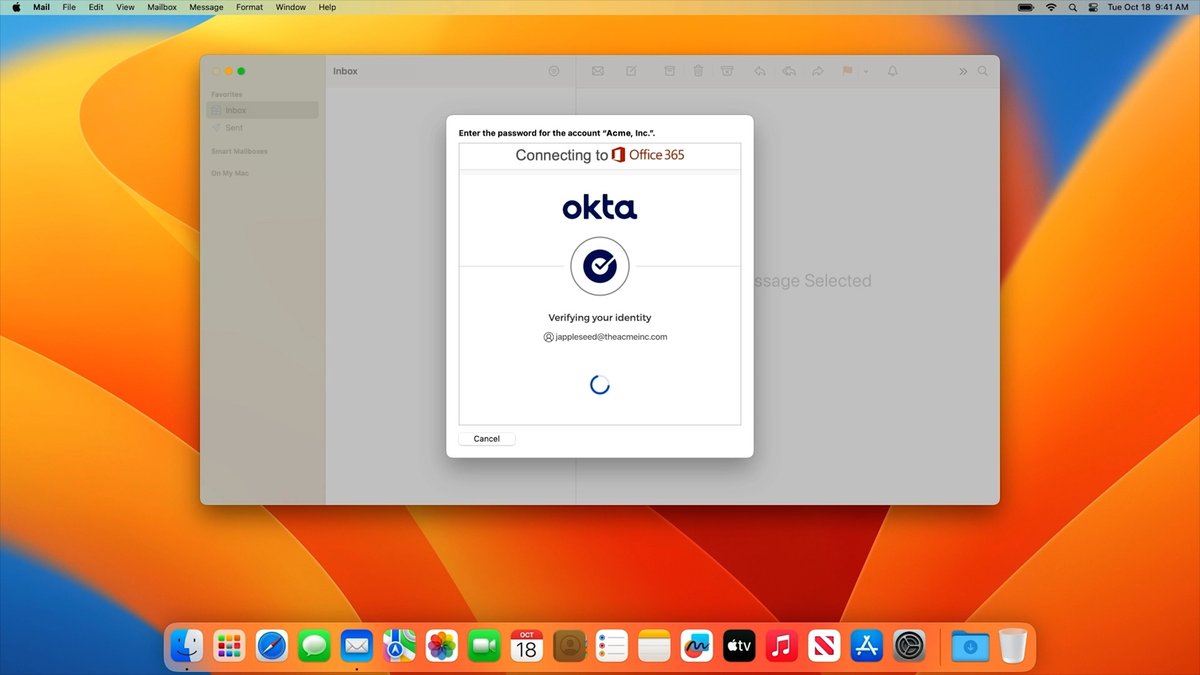The width and height of the screenshot is (1200, 675).
Task: Click the date and time in menu bar
Action: tap(1147, 7)
